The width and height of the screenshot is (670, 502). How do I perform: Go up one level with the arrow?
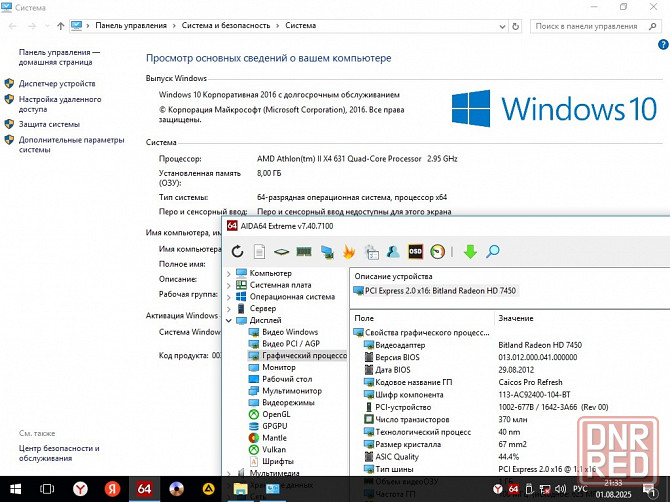[61, 26]
